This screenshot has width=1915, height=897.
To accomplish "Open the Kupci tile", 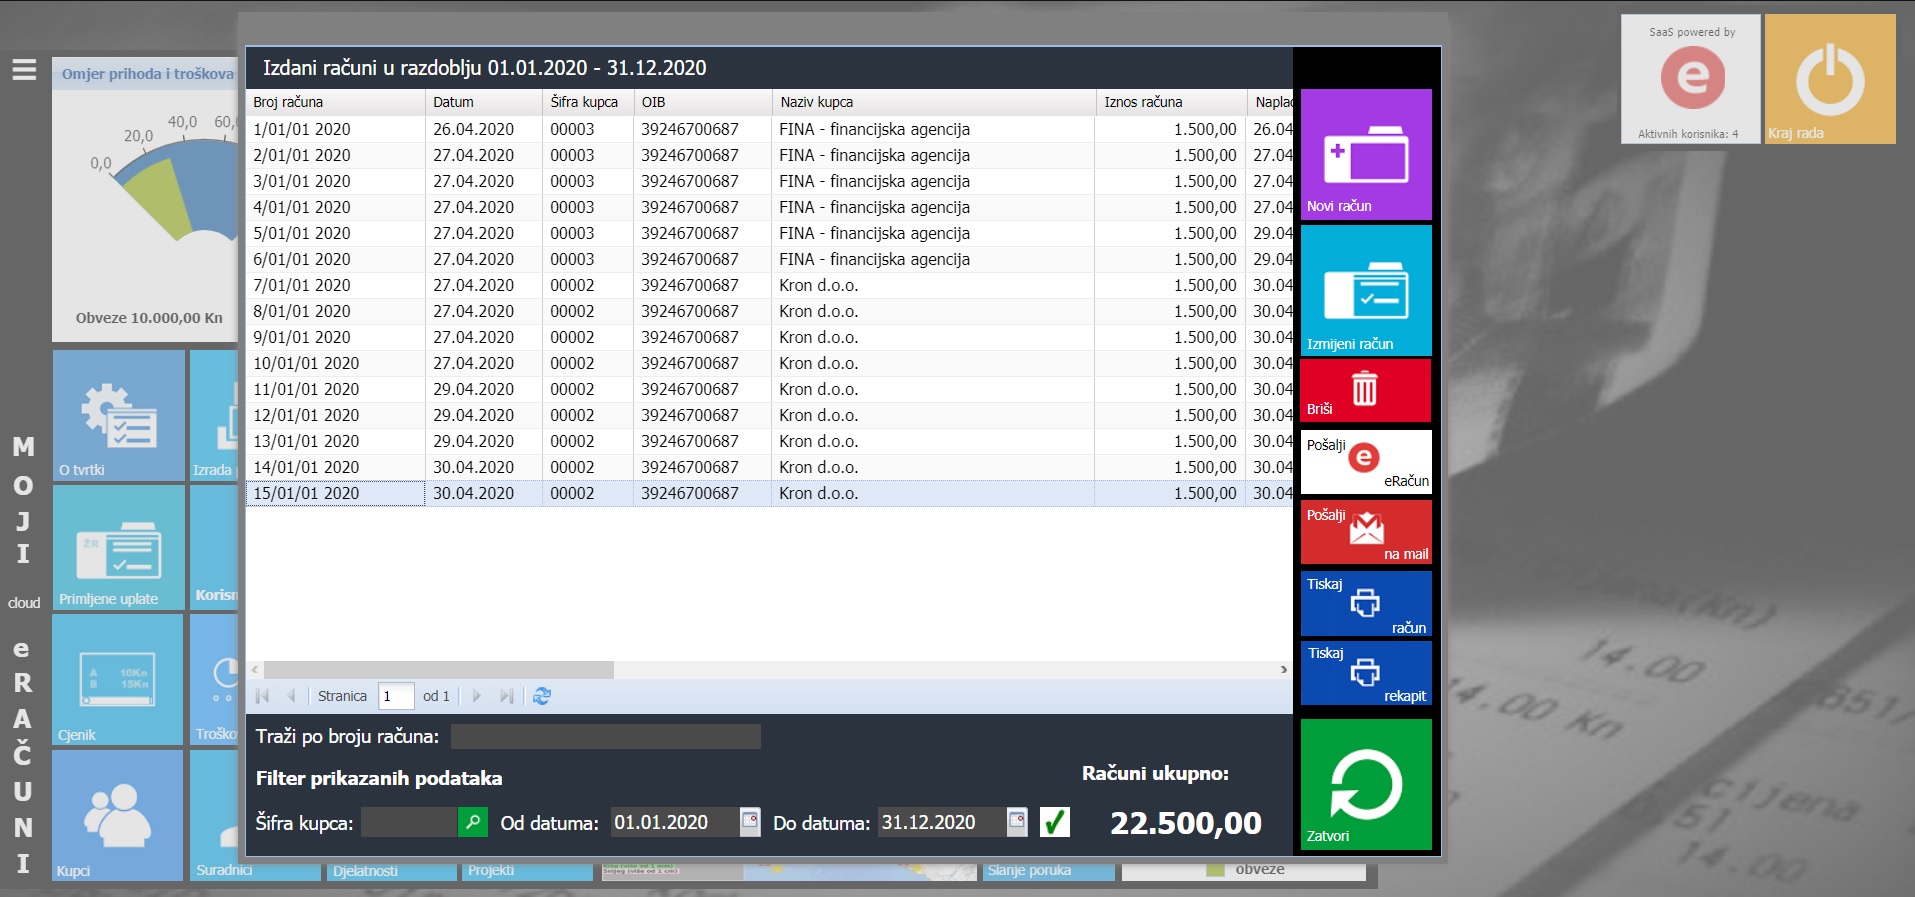I will (x=118, y=815).
